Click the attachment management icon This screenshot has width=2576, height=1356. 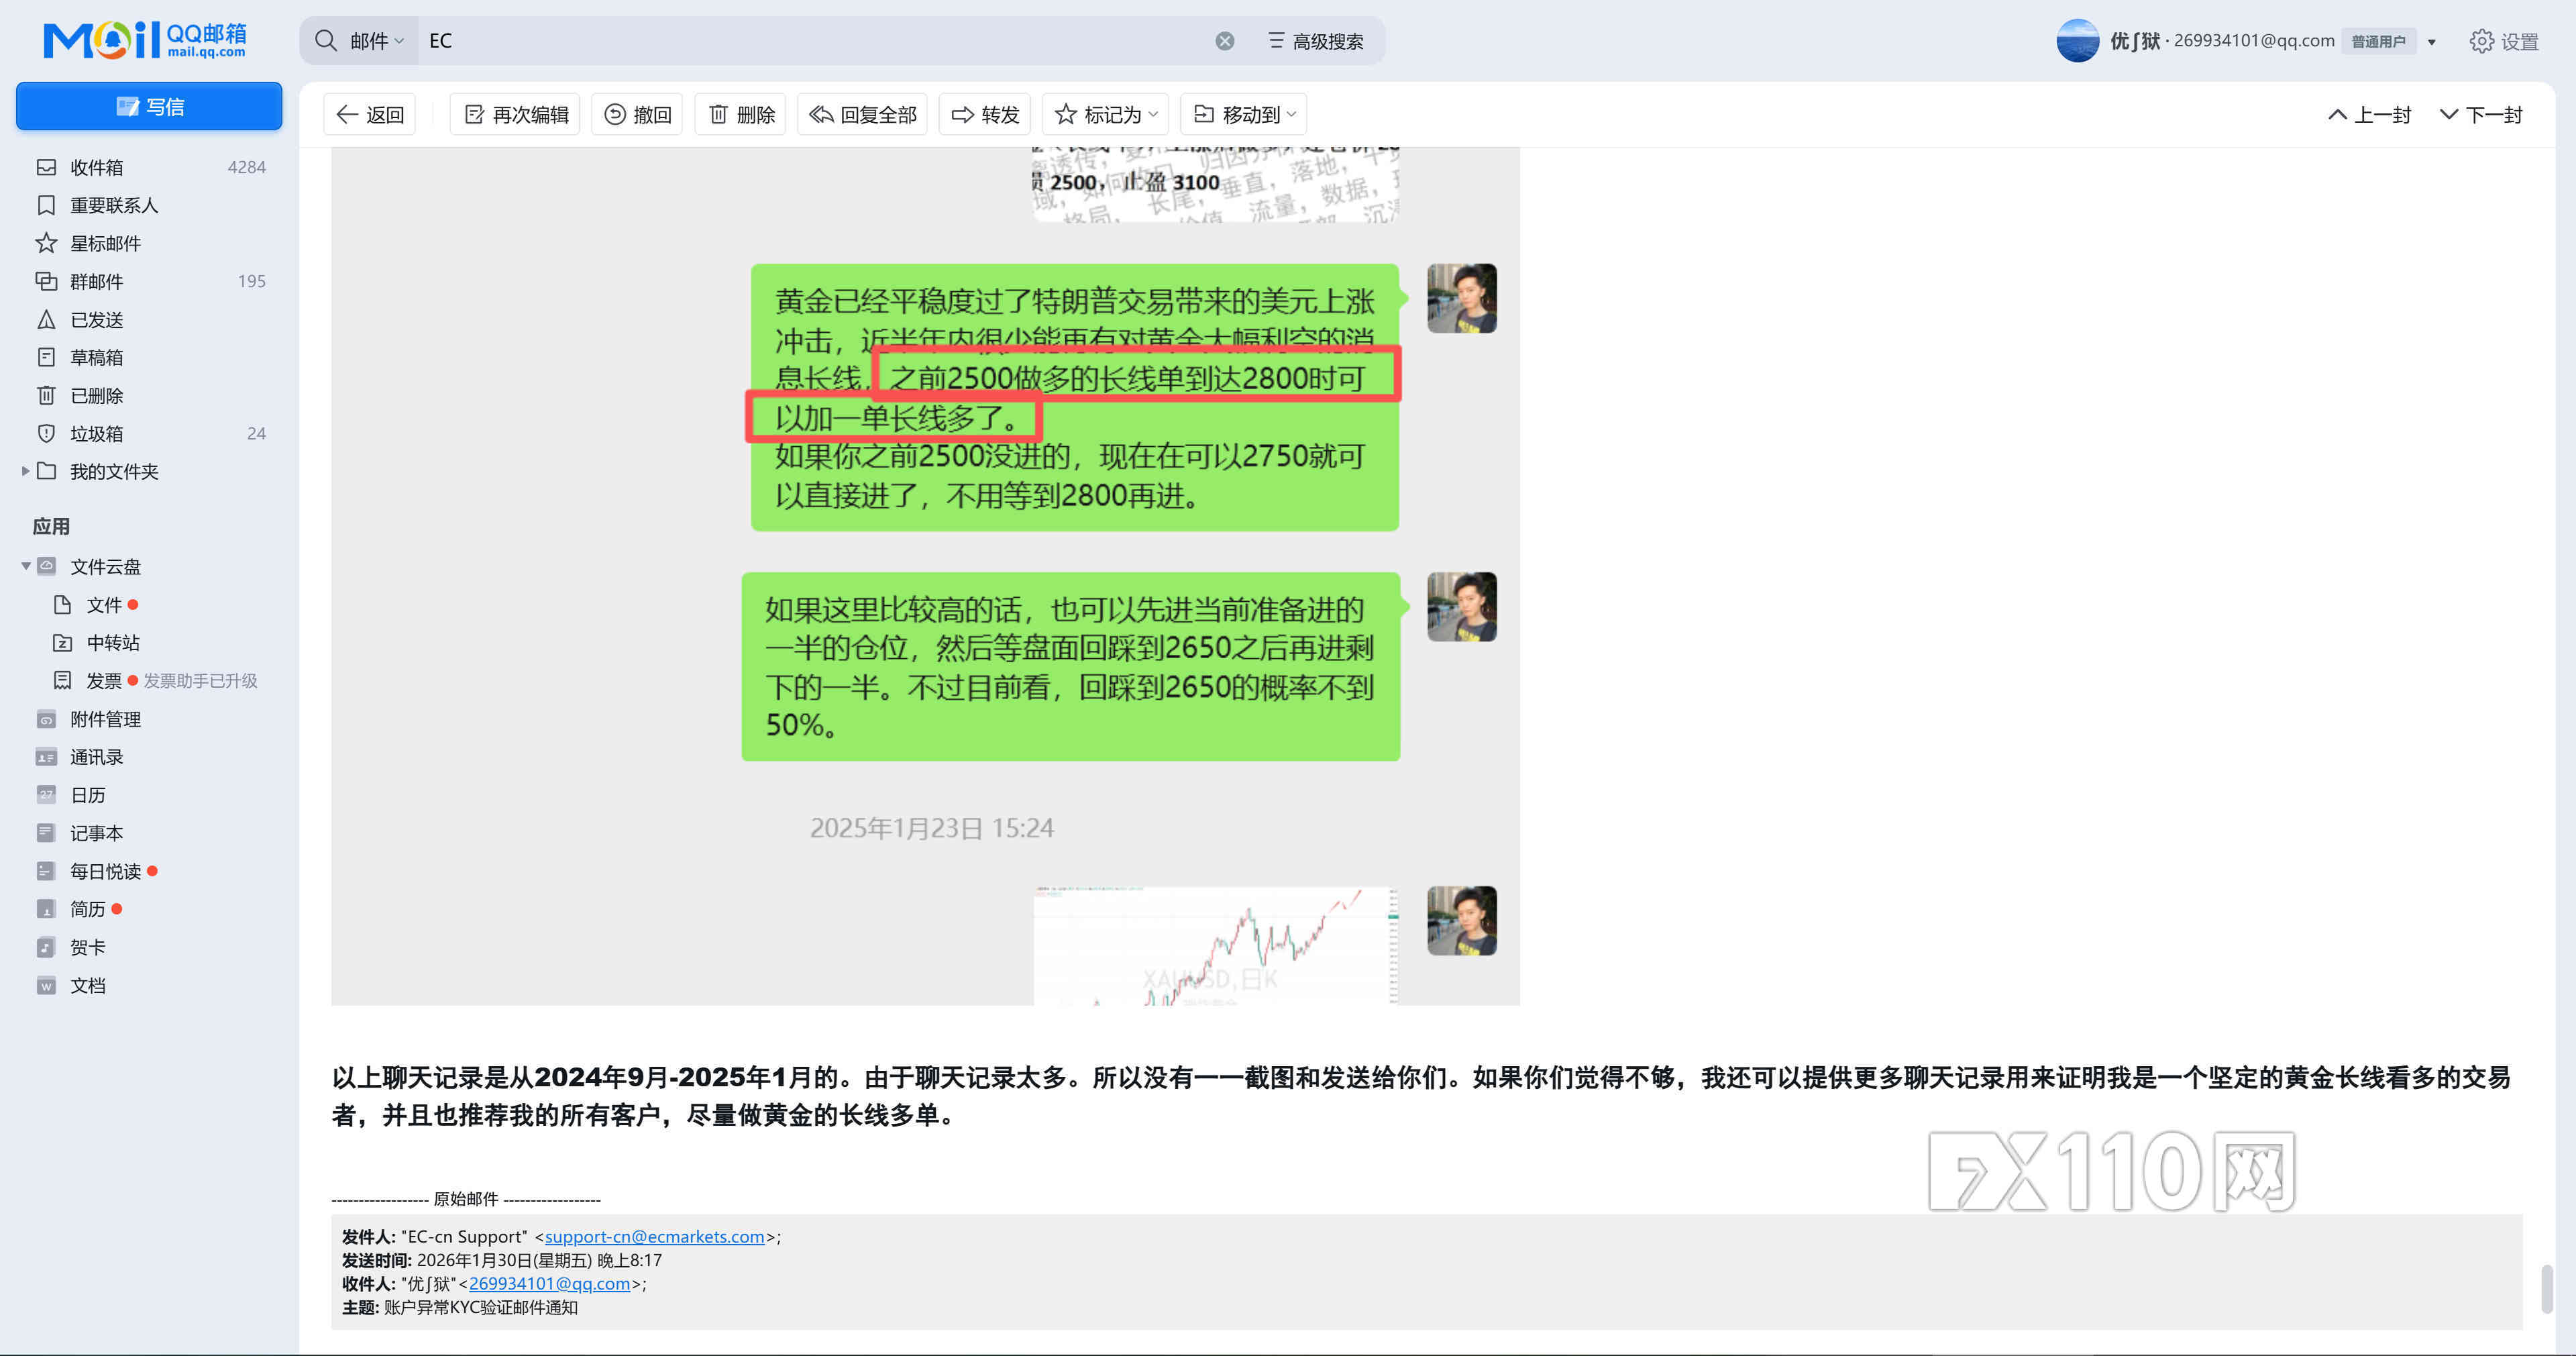click(x=46, y=719)
